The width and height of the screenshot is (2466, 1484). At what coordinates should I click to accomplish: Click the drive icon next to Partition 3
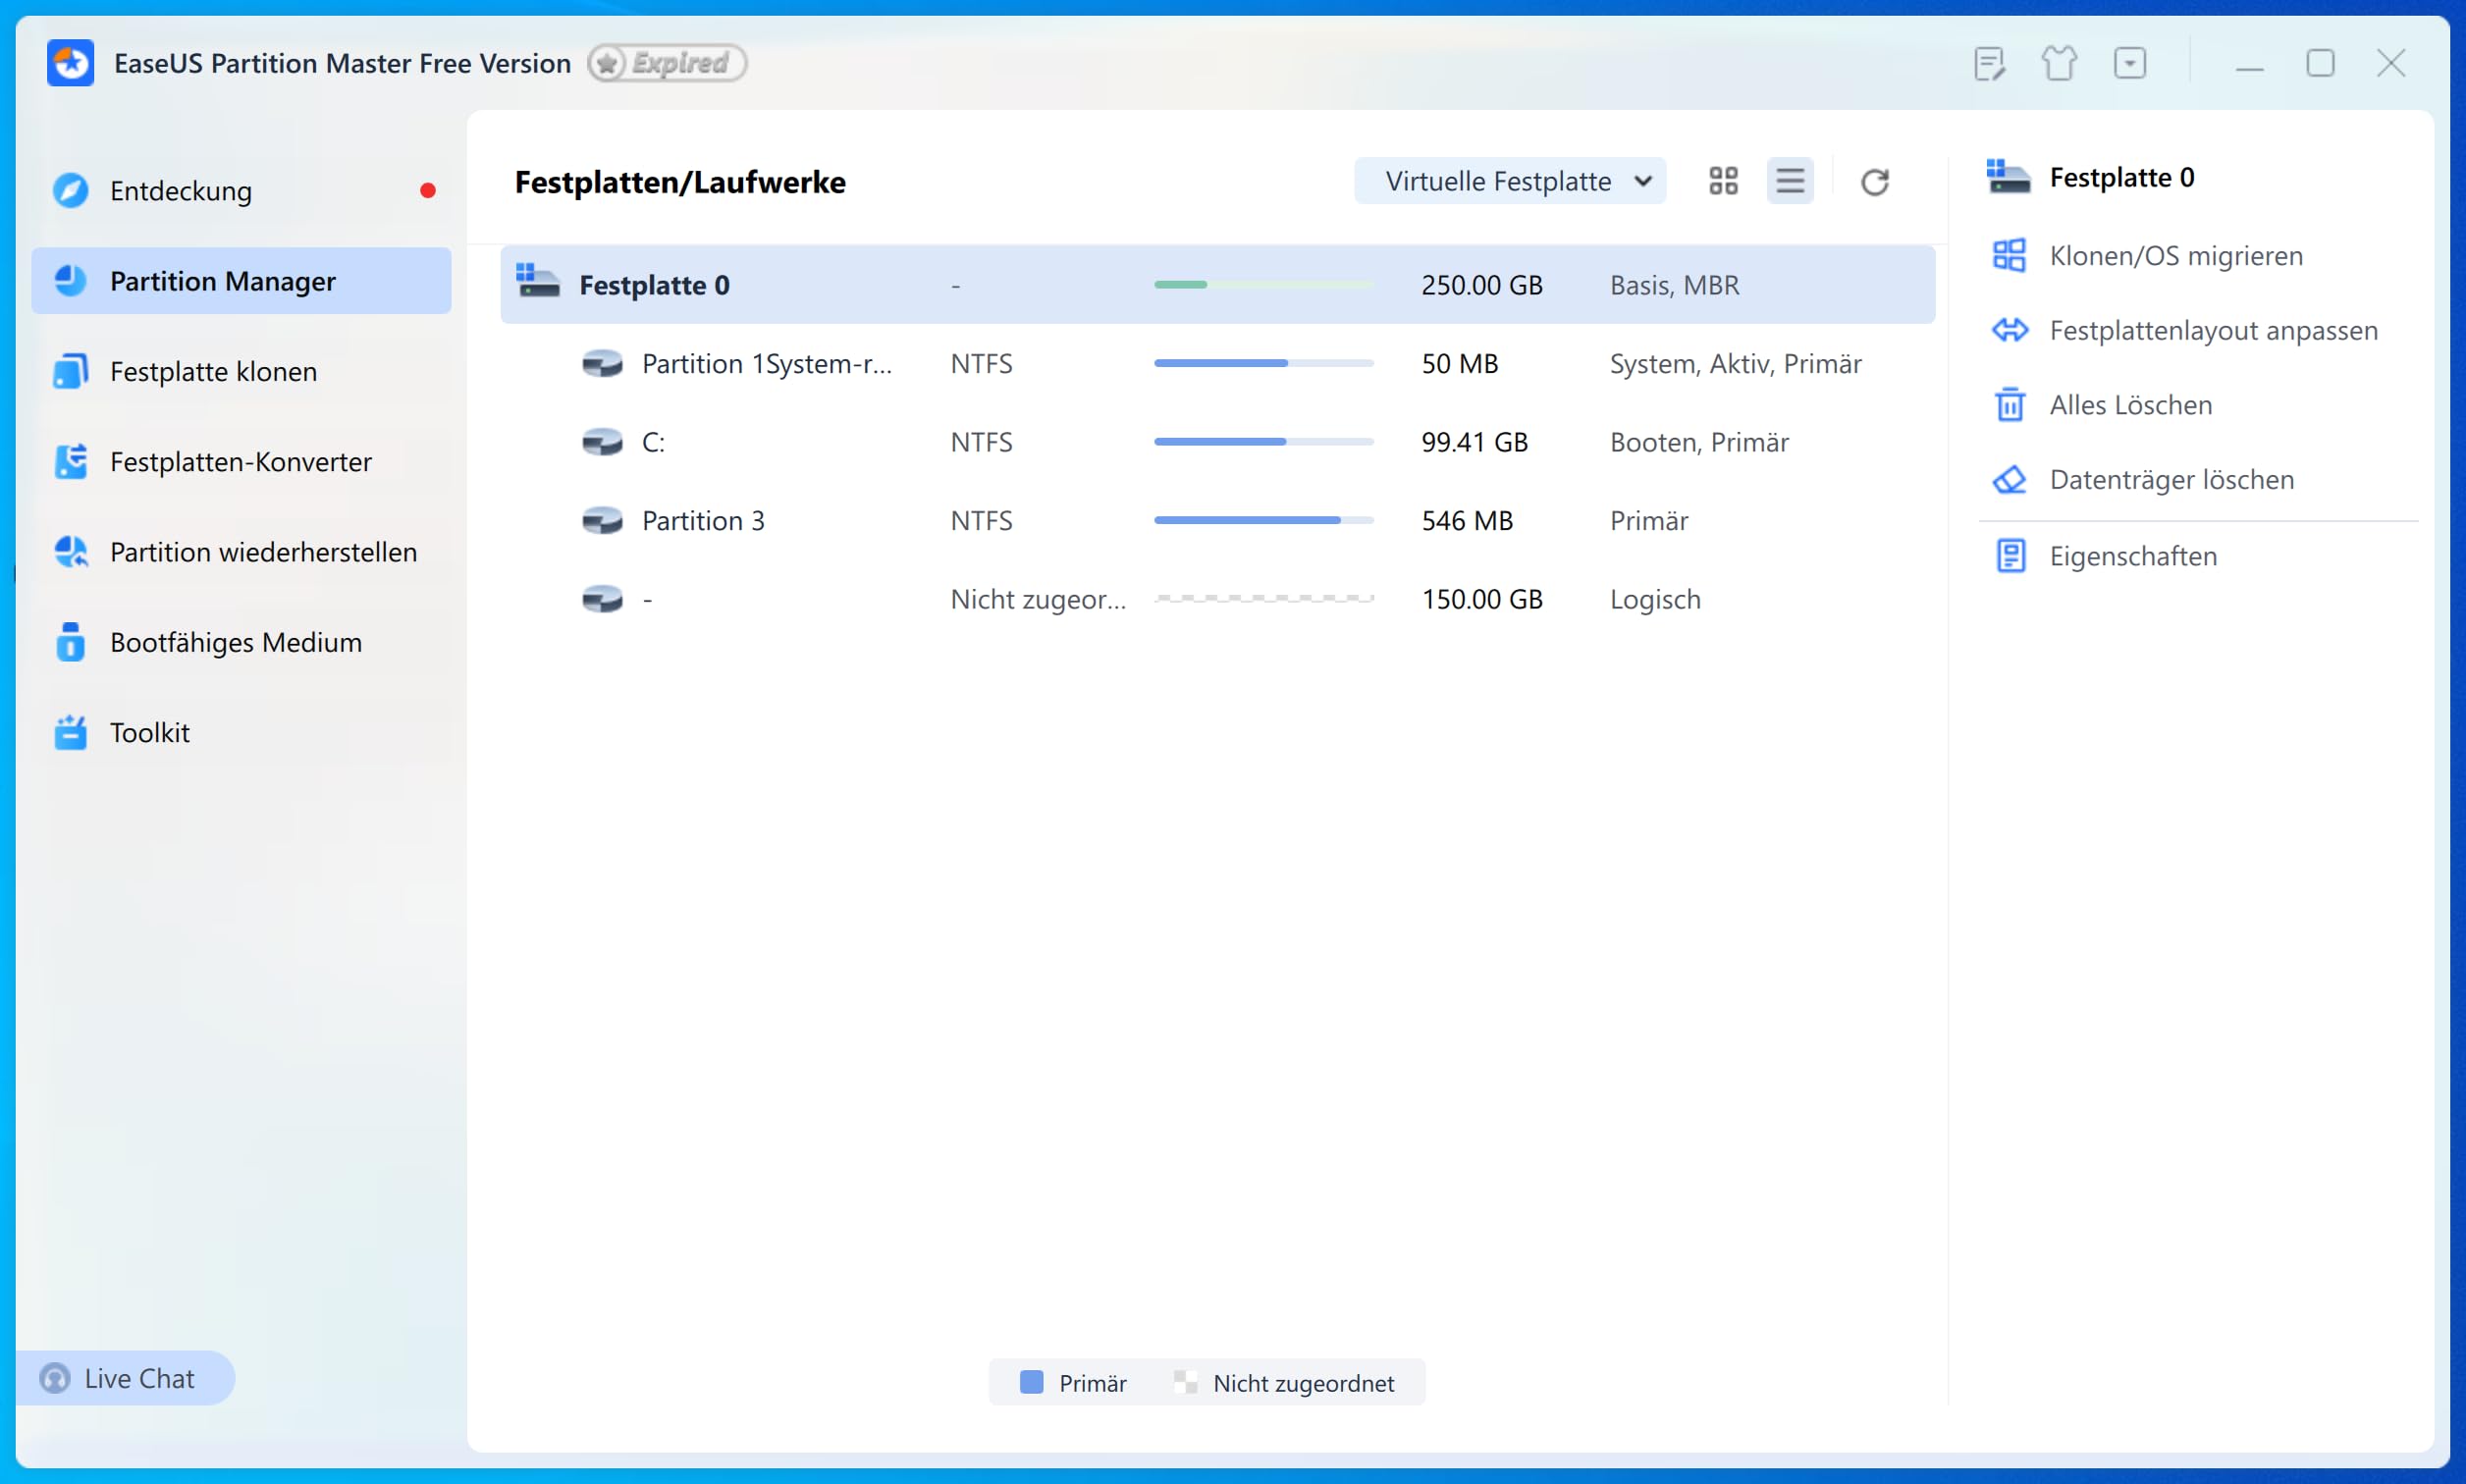click(x=603, y=520)
